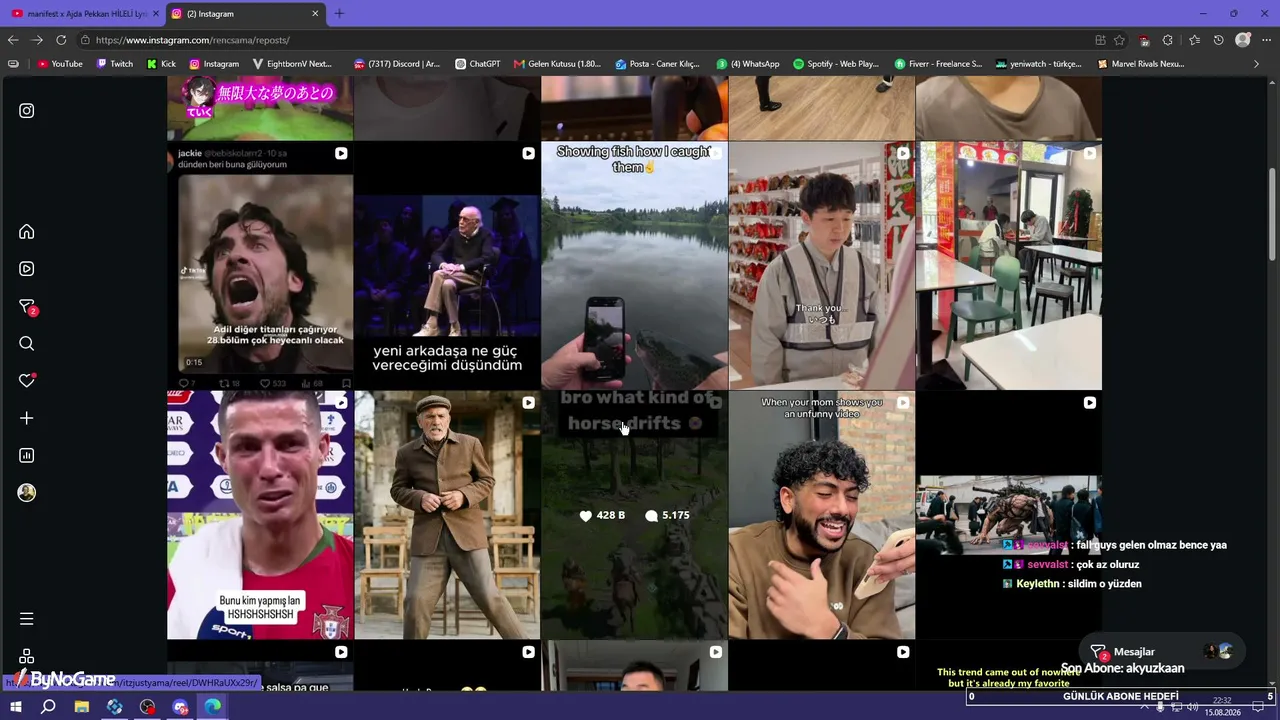Open the crying Ronaldo reel
This screenshot has height=720, width=1280.
tap(260, 515)
